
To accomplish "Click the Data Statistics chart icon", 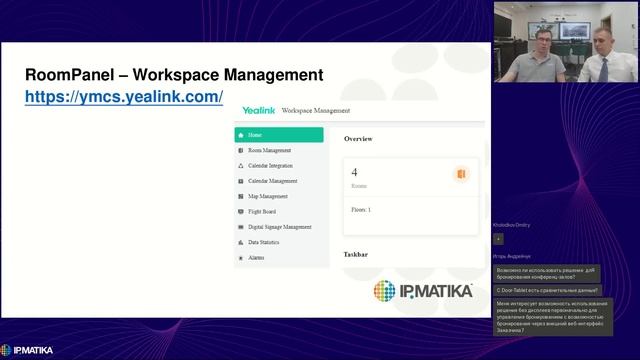I will [241, 242].
